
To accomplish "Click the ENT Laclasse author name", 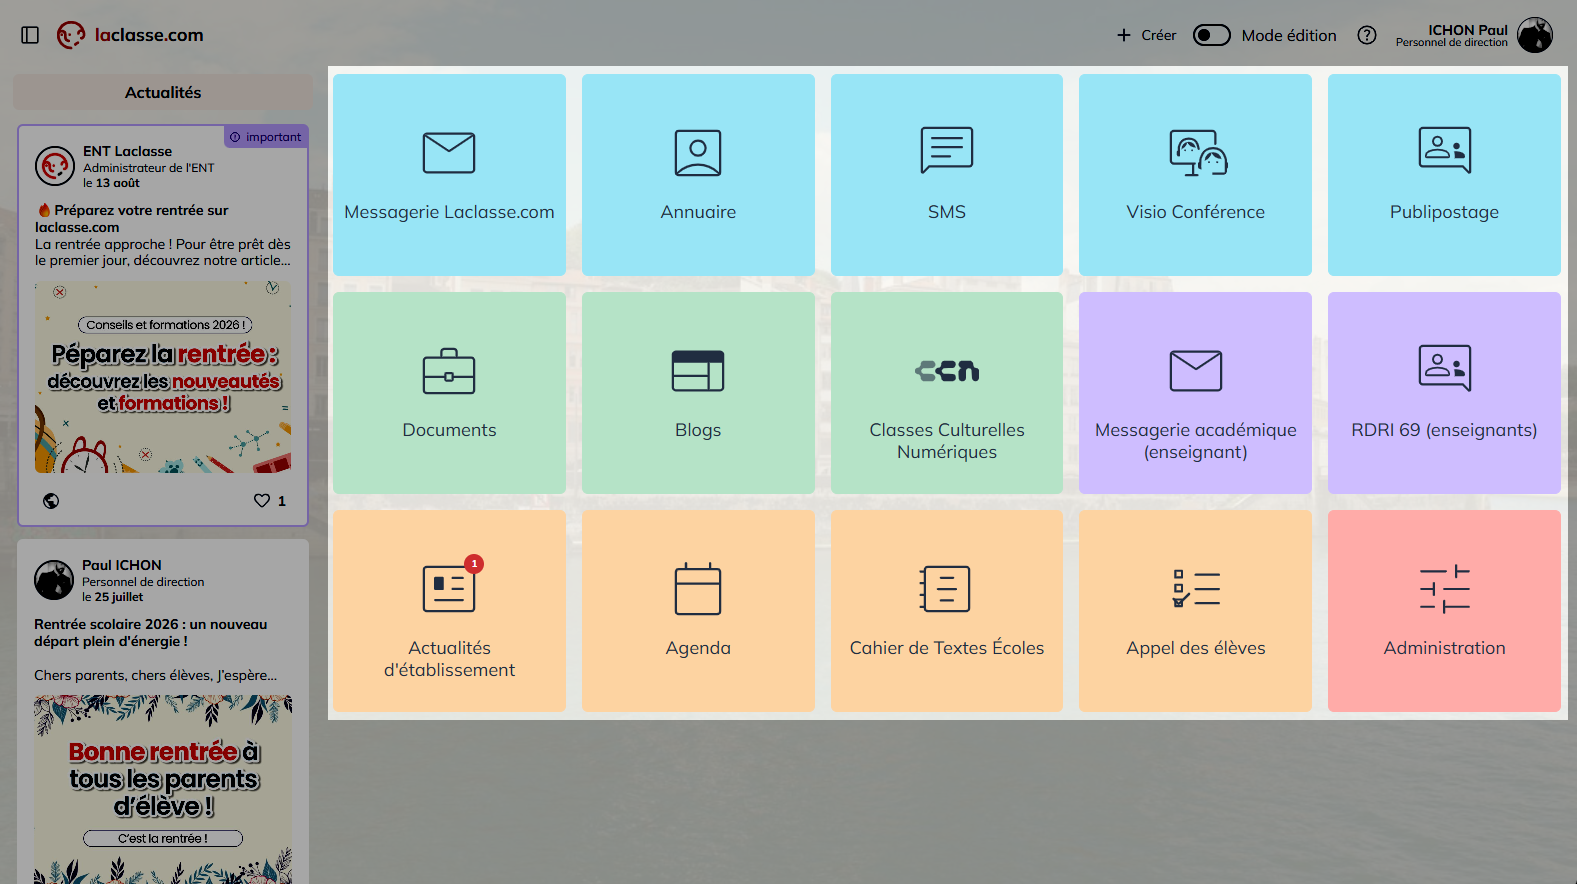I will pyautogui.click(x=128, y=151).
